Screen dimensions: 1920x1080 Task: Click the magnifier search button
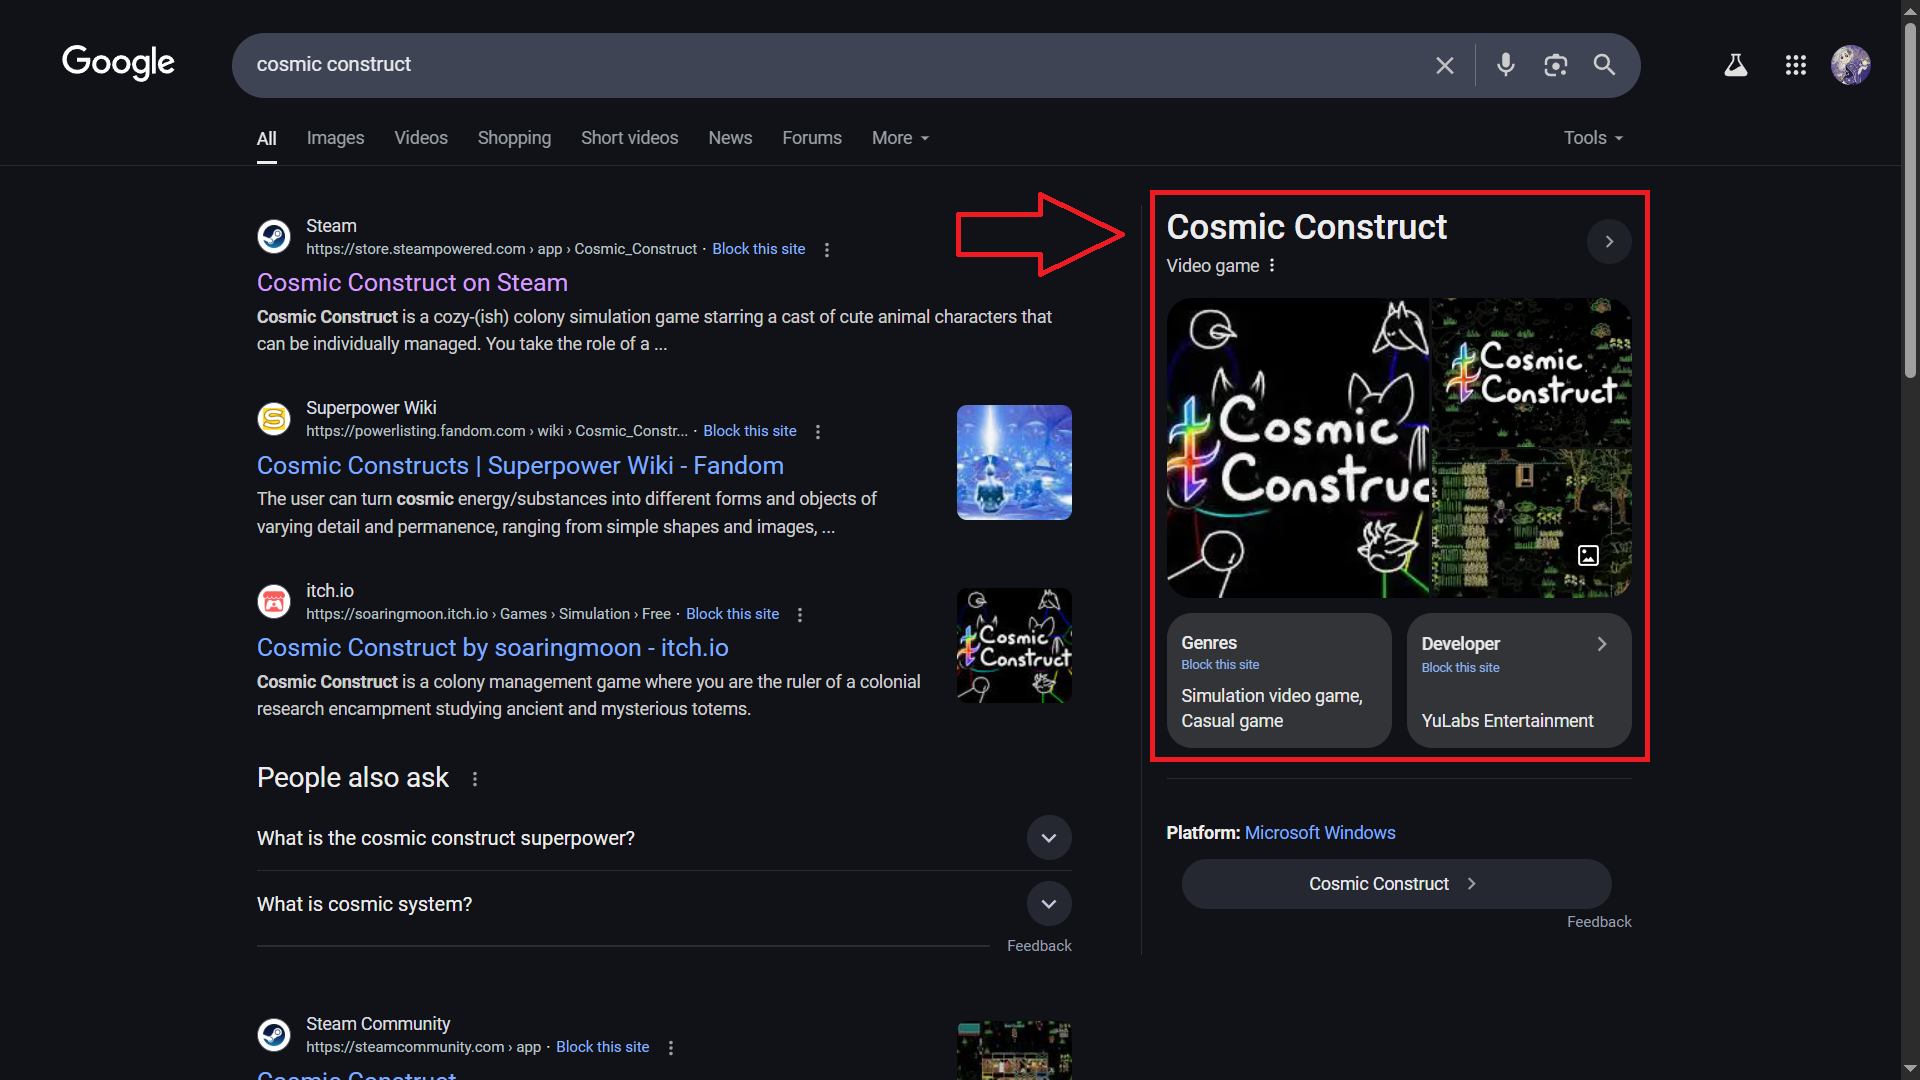pos(1604,65)
